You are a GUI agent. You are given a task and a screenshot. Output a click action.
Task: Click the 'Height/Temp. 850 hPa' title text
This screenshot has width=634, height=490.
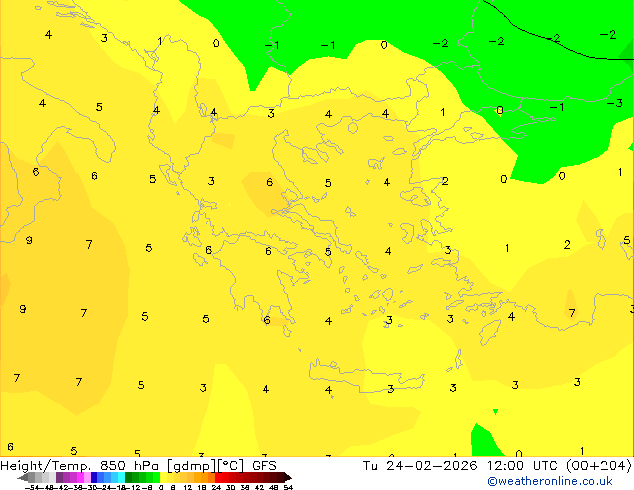[79, 465]
